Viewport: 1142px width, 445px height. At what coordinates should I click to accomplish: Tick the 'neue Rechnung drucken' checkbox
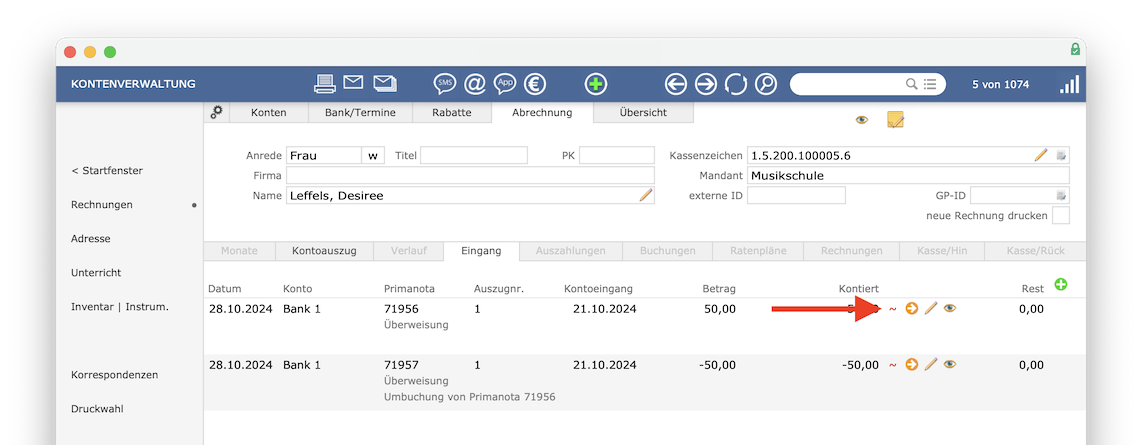click(1061, 216)
